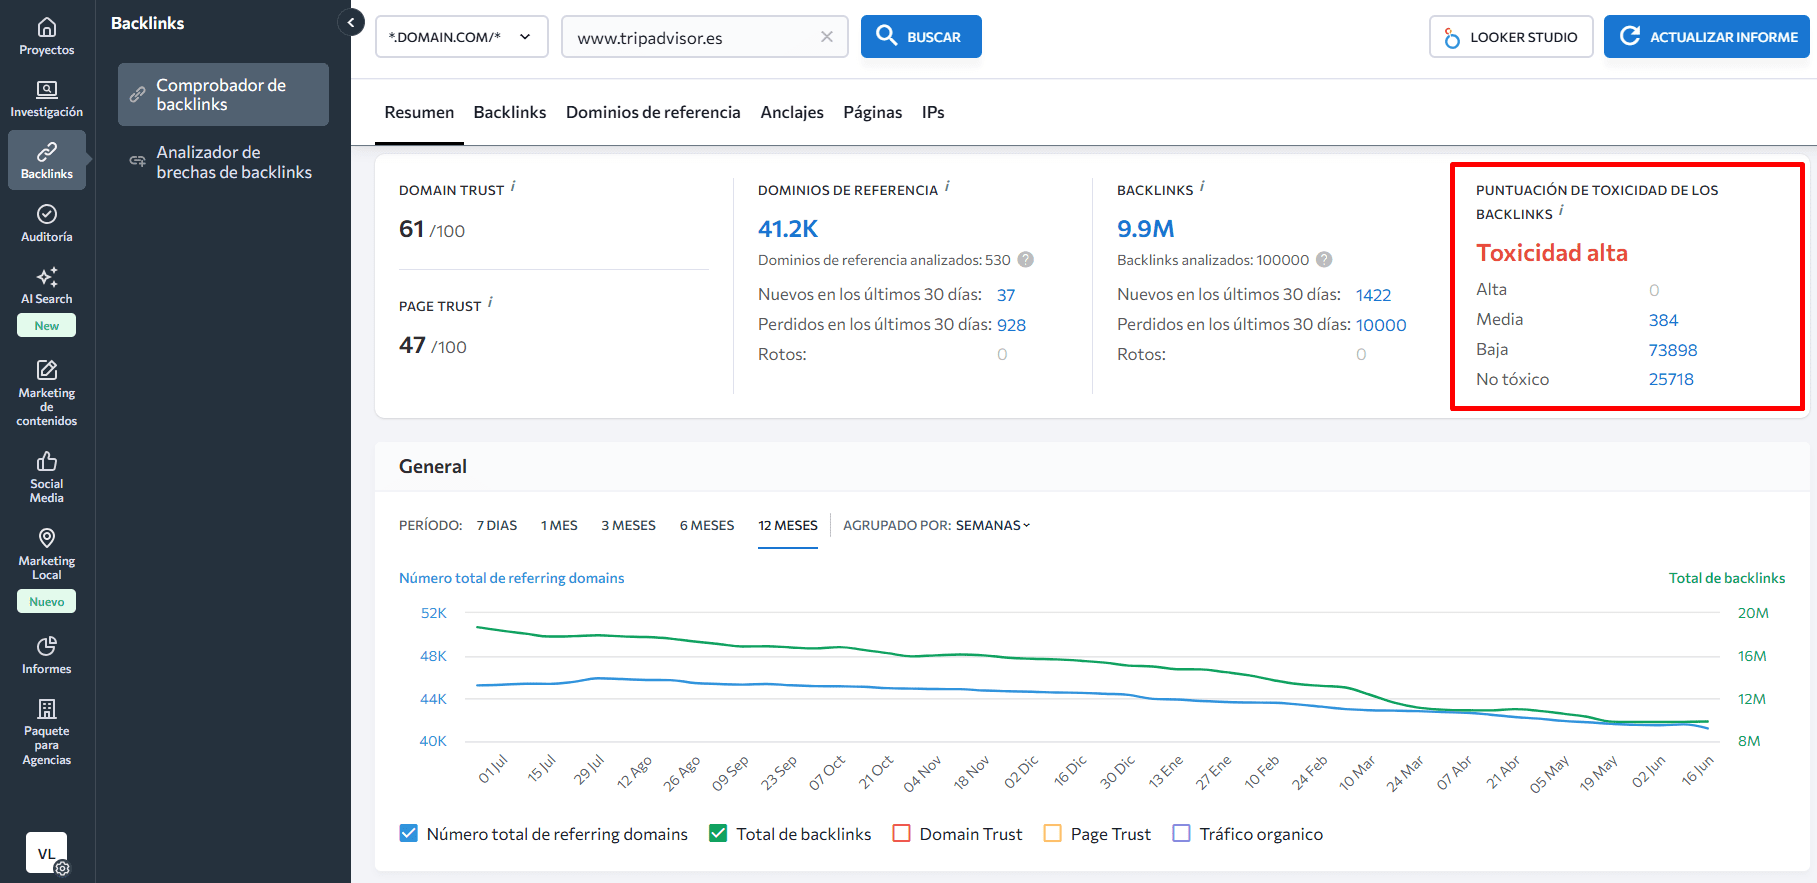Open Media toxicity count 384

(x=1663, y=320)
